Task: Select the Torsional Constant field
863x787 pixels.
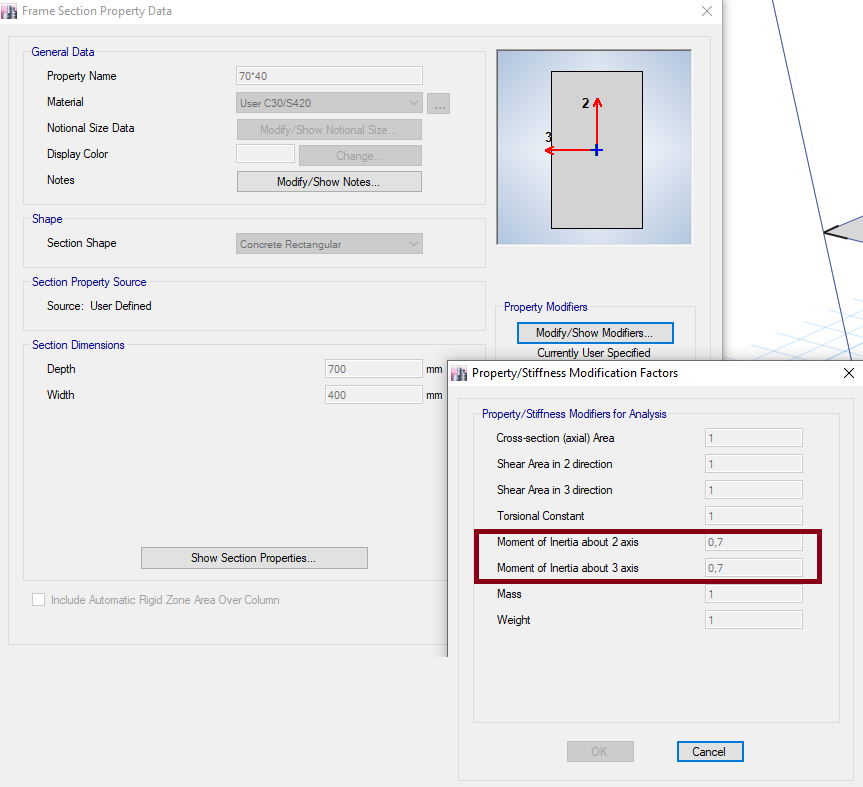Action: pyautogui.click(x=753, y=516)
